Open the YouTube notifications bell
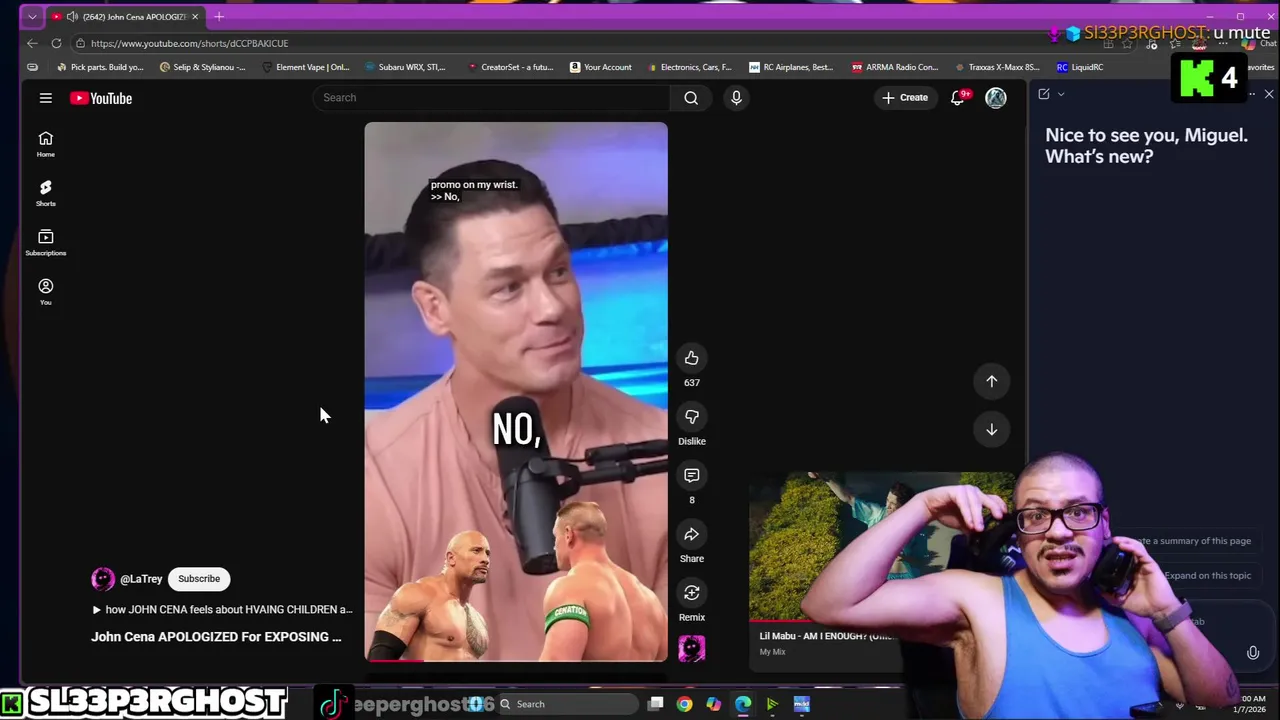The image size is (1280, 720). tap(958, 97)
